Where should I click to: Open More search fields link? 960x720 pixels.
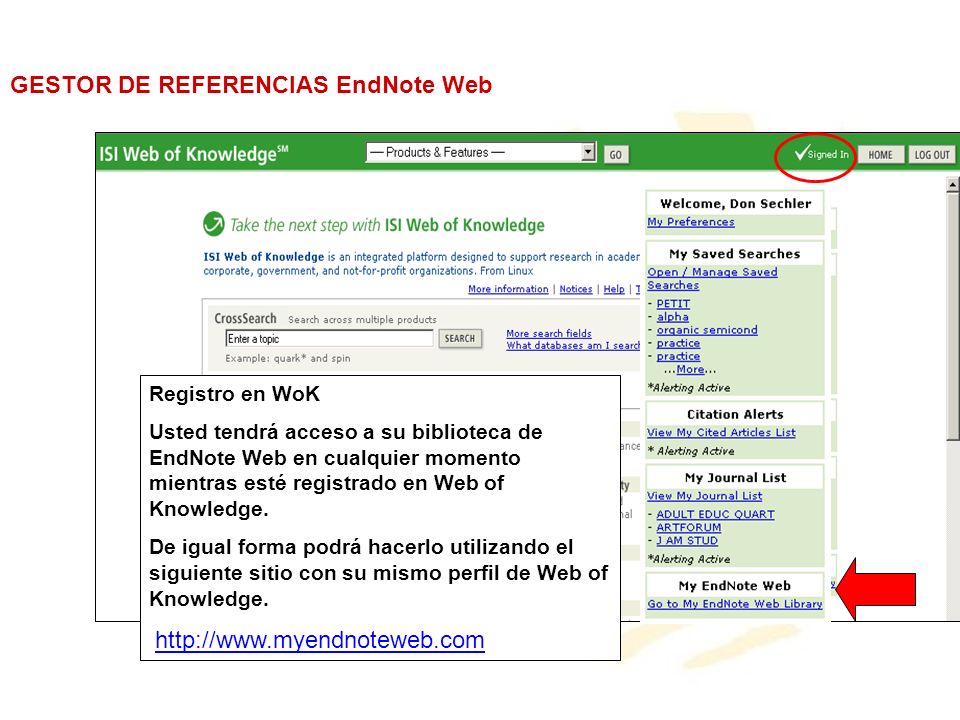click(x=549, y=334)
